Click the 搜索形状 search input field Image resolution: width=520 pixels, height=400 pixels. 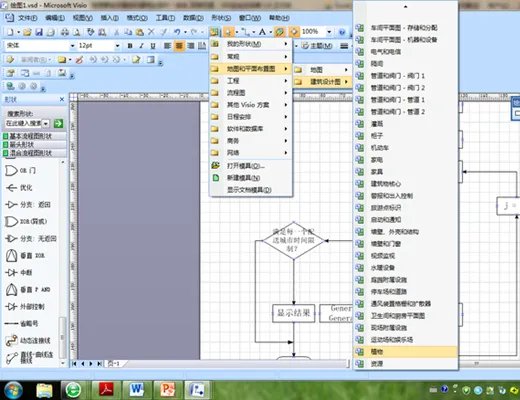[23, 124]
